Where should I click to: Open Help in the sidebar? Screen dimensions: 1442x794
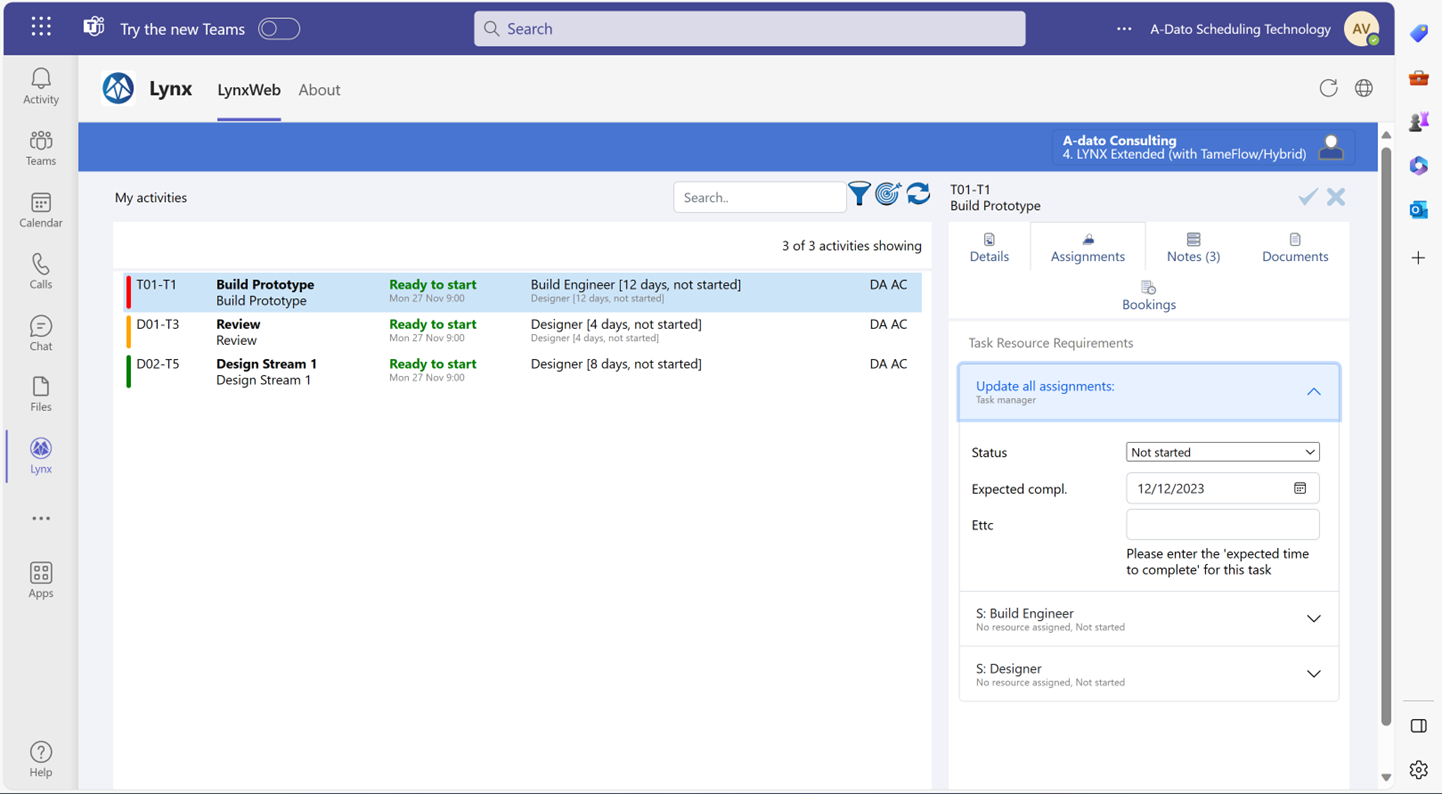pos(41,759)
